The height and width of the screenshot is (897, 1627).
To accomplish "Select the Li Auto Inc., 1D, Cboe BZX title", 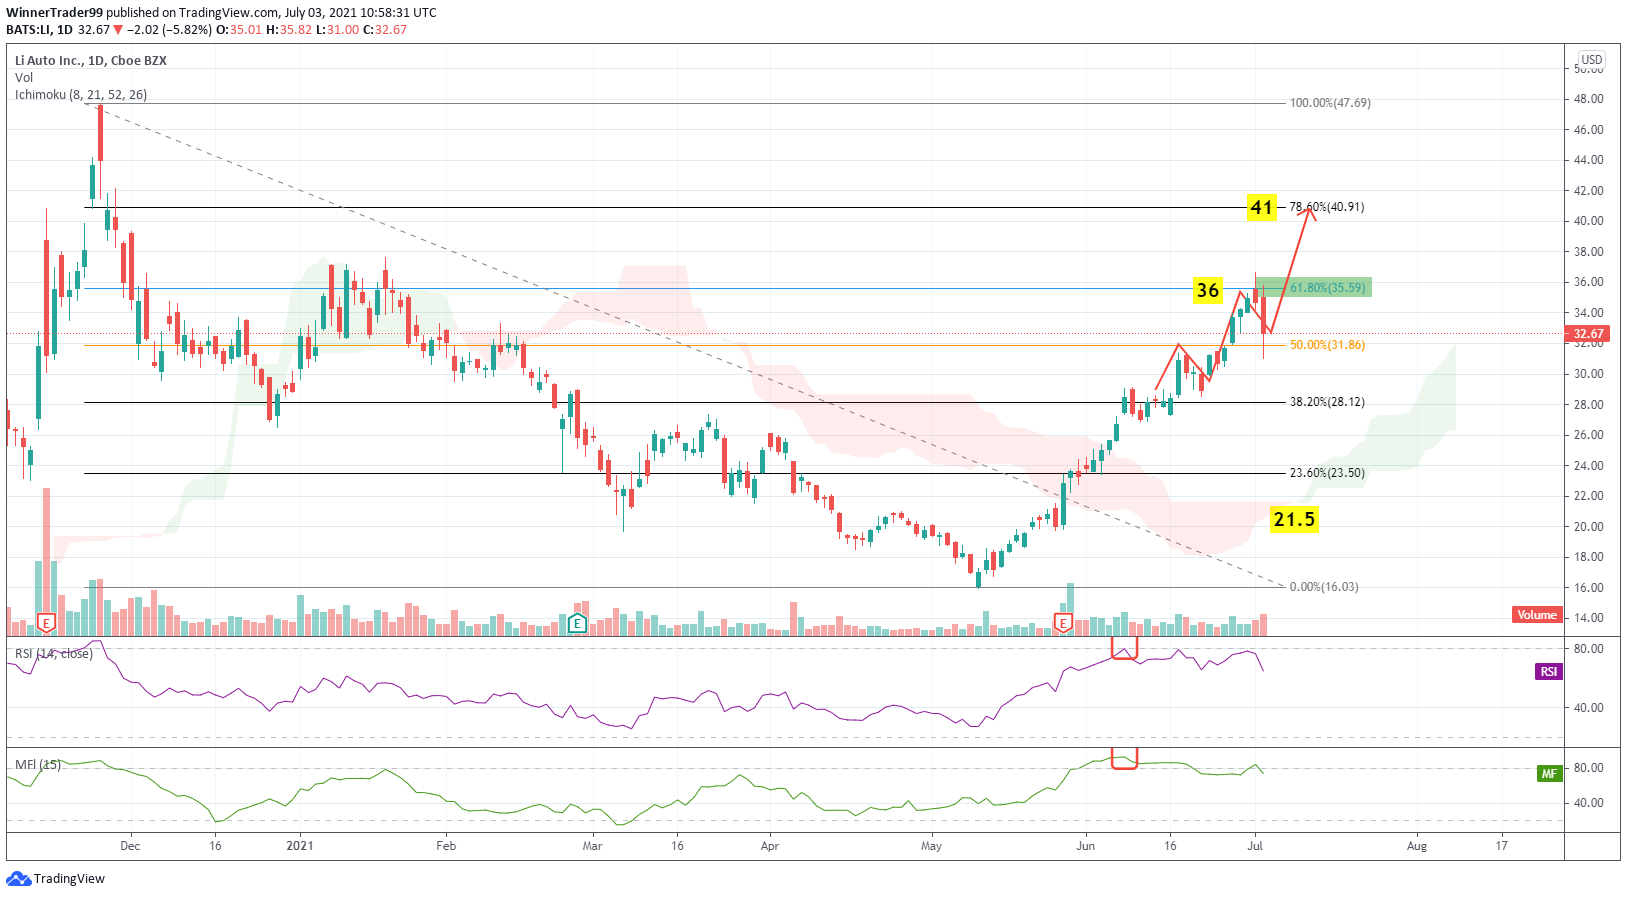I will [x=91, y=61].
